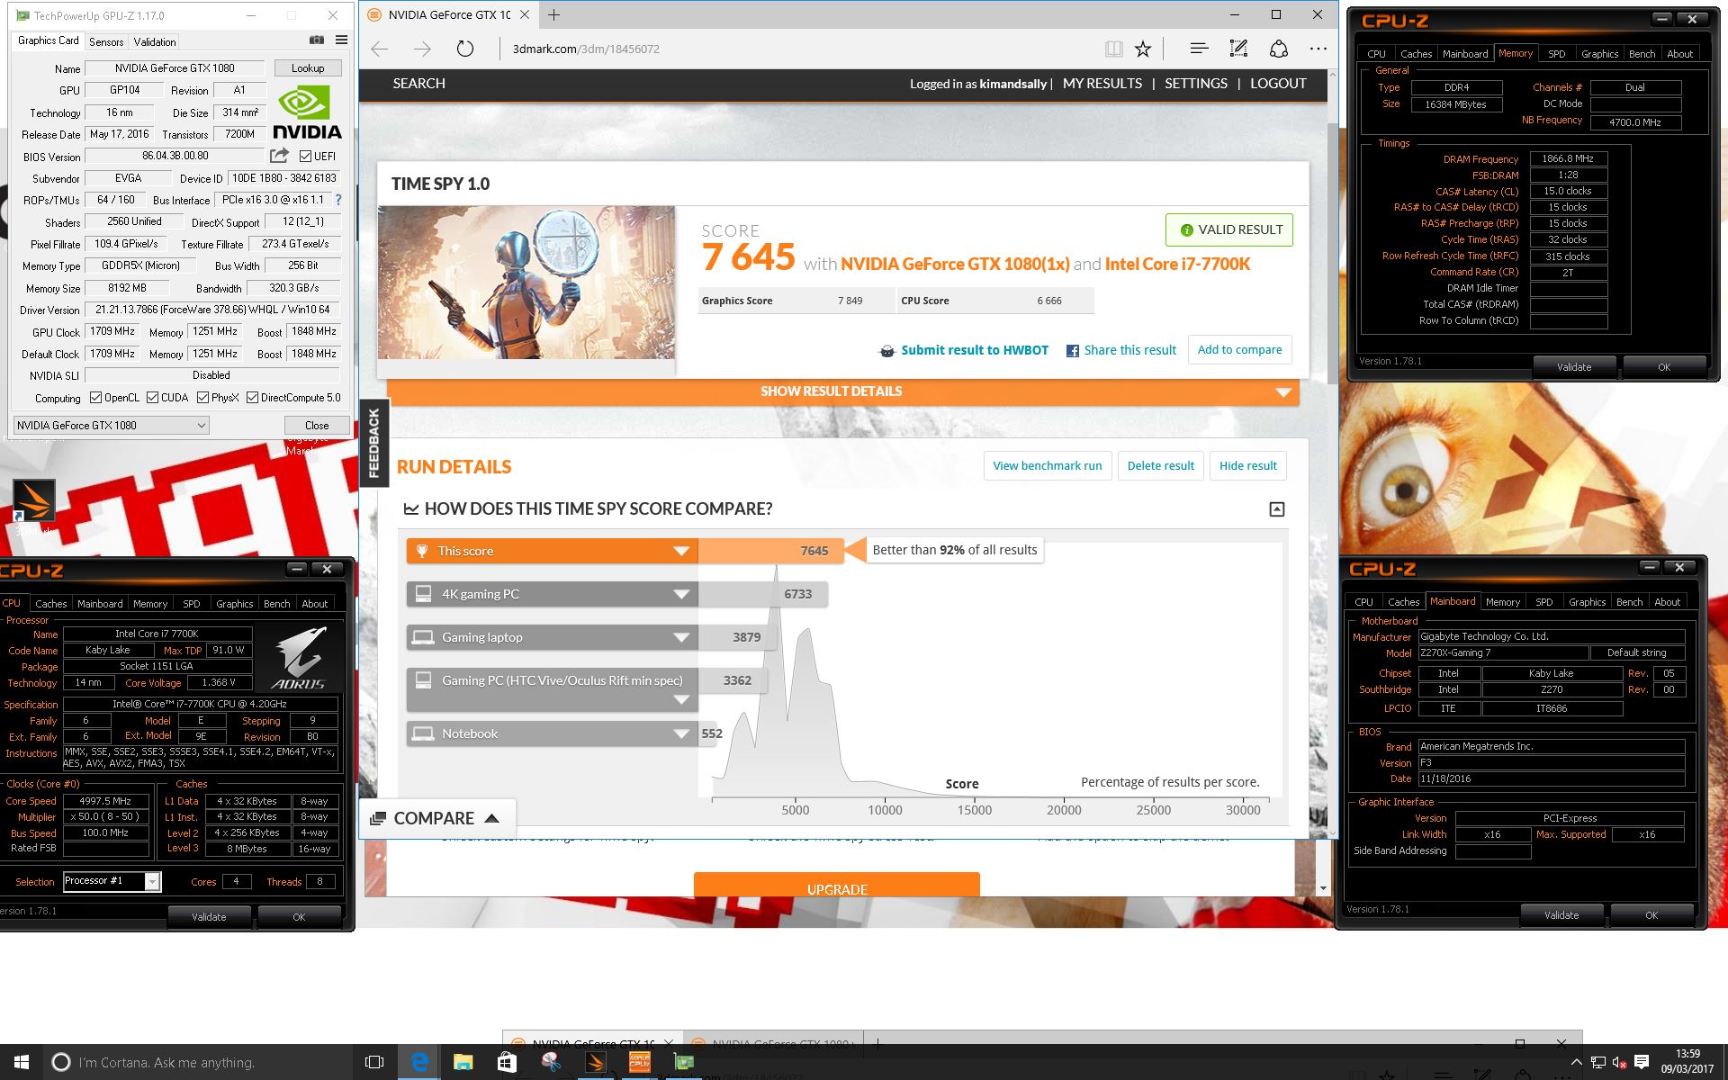Reload the 3dmark page
This screenshot has width=1728, height=1080.
(x=465, y=48)
